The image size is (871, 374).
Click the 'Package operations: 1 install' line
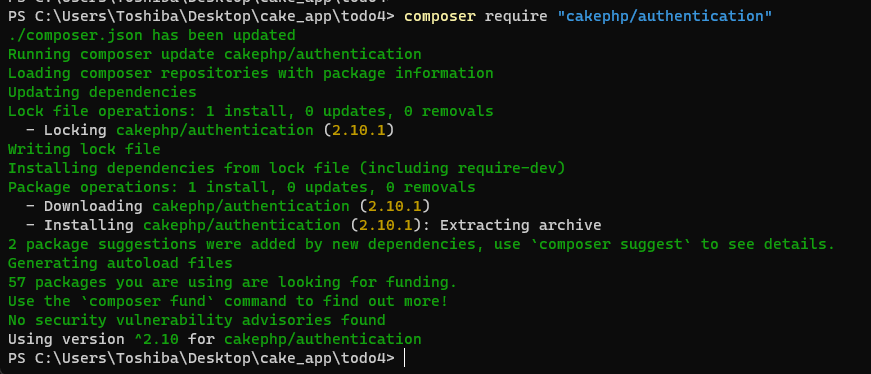point(242,187)
